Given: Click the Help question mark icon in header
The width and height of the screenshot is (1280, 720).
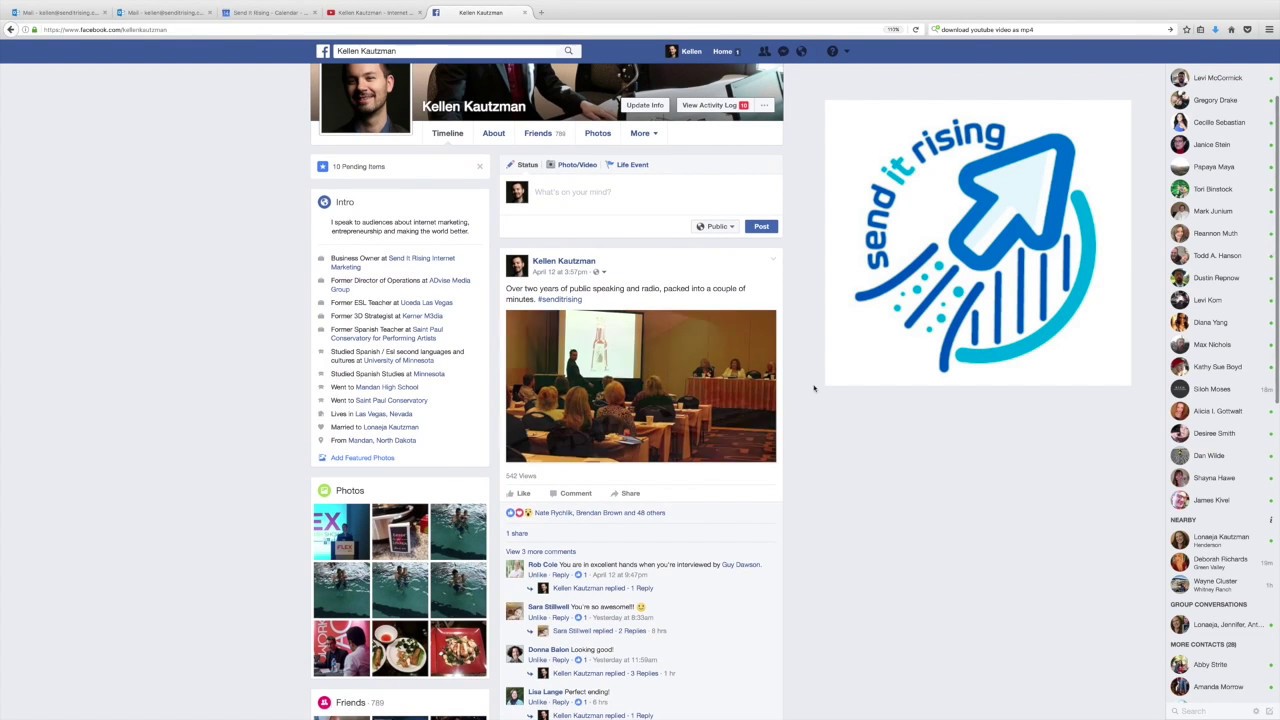Looking at the screenshot, I should [832, 51].
